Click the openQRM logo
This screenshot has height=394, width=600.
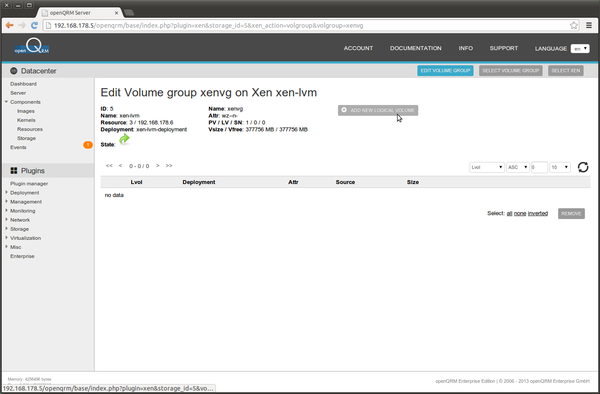[32, 46]
